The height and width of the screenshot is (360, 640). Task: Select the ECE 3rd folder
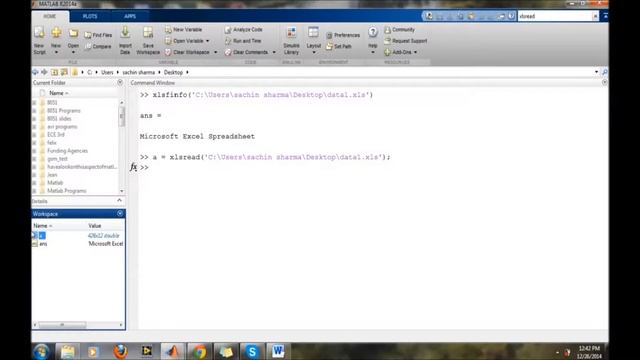pyautogui.click(x=56, y=135)
